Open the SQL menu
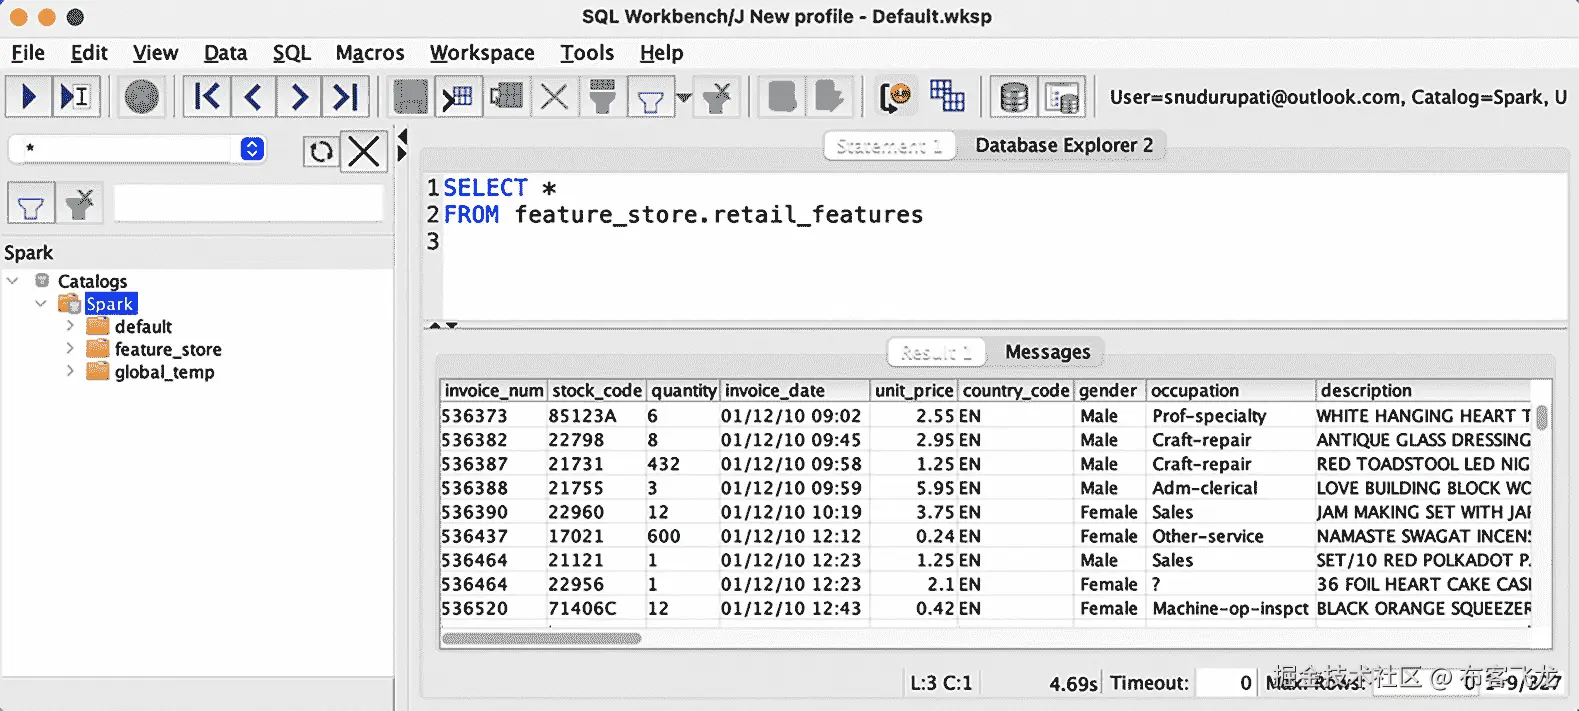The width and height of the screenshot is (1579, 711). (292, 53)
